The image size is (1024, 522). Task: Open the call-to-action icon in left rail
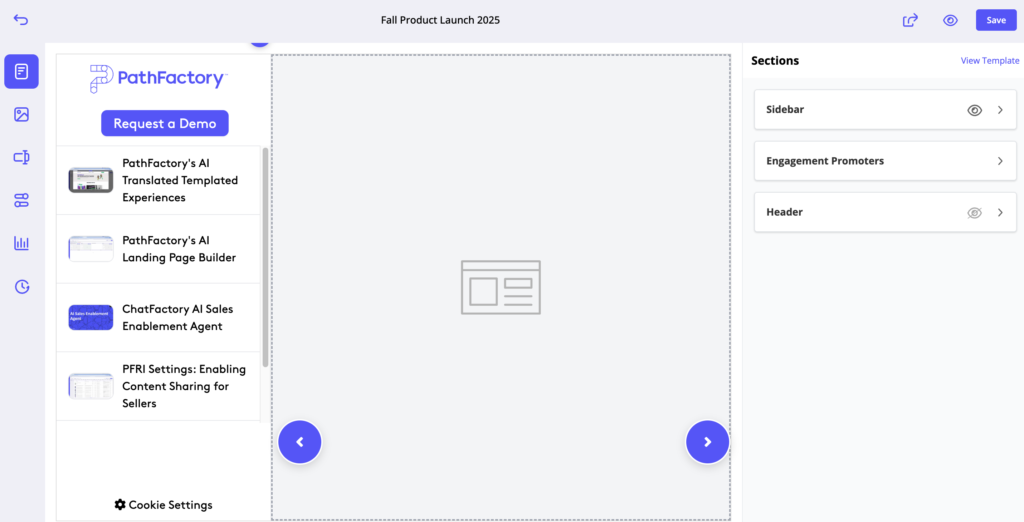pos(21,157)
